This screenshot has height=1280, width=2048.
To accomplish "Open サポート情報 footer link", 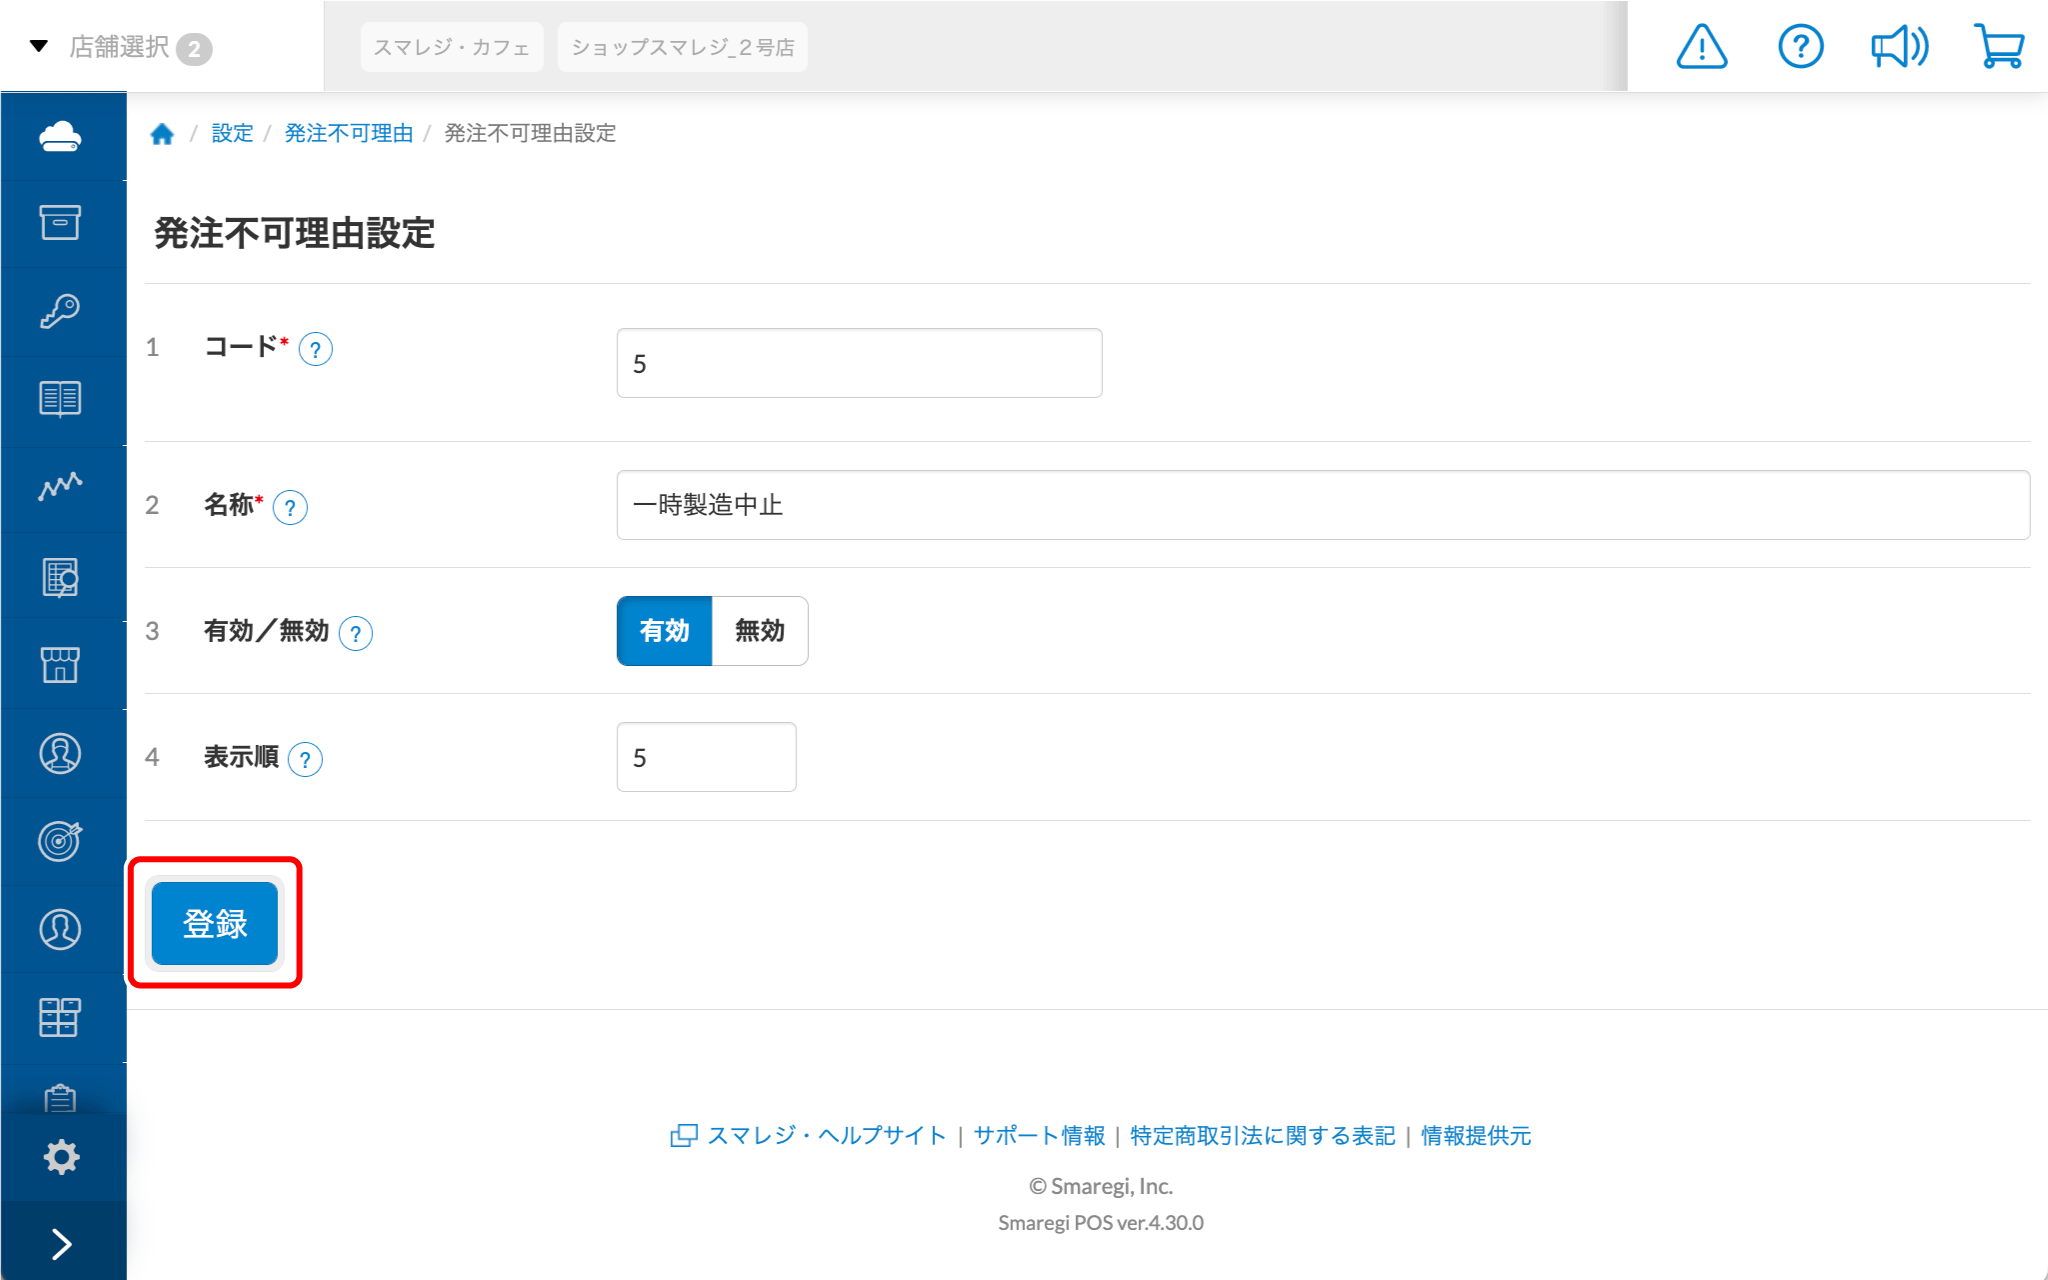I will click(x=1039, y=1136).
